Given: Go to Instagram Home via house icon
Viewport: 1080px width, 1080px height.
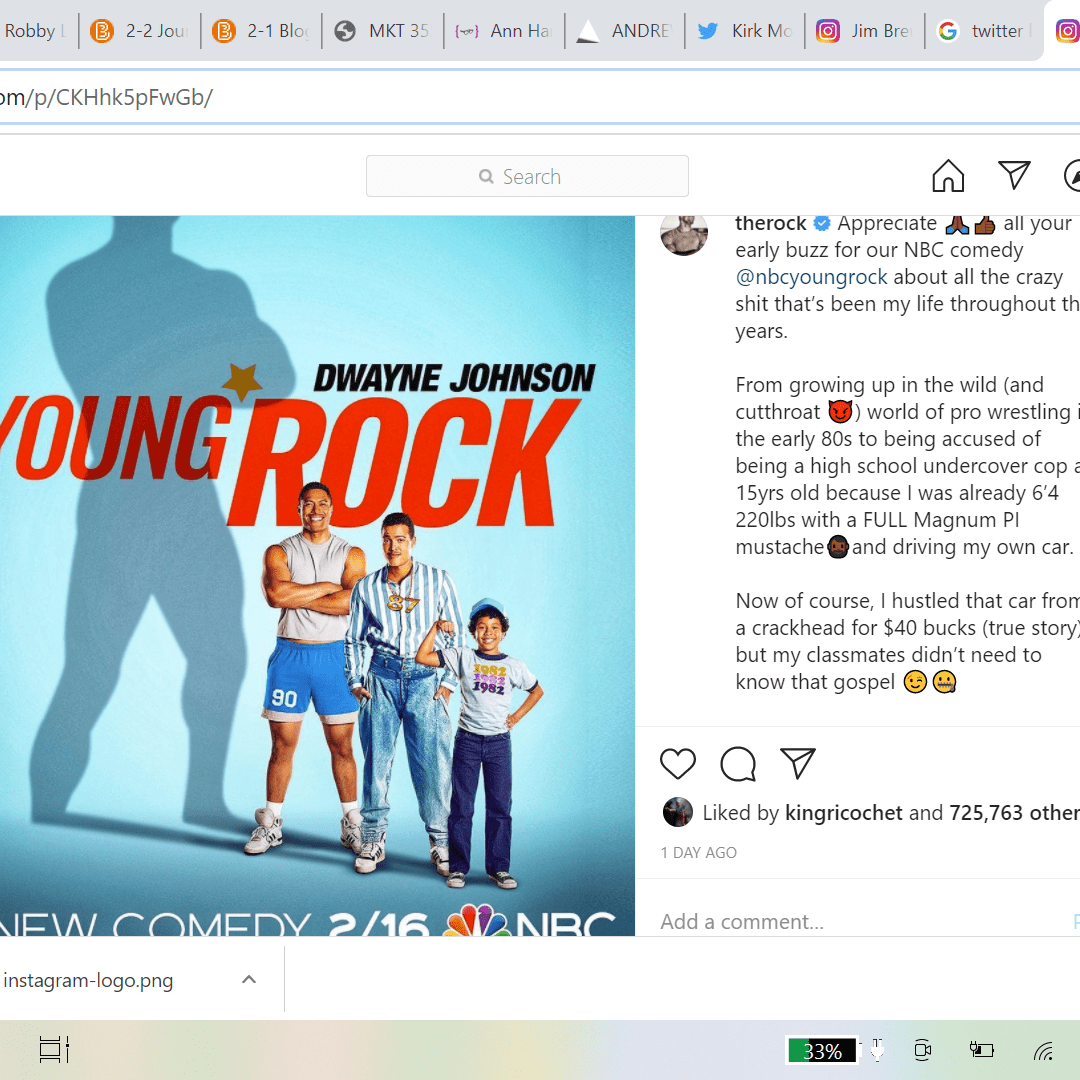Looking at the screenshot, I should coord(948,176).
